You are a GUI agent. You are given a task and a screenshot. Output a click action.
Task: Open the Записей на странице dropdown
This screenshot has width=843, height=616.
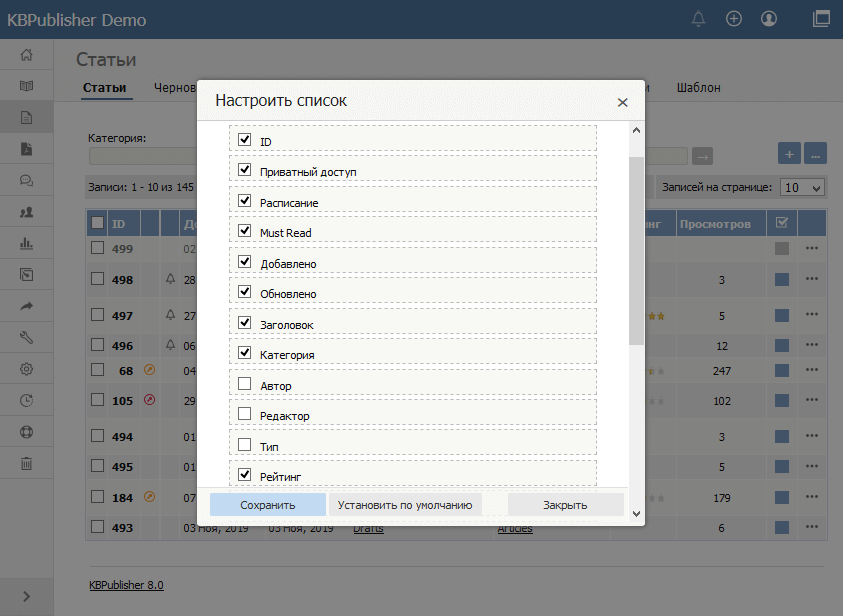click(802, 187)
